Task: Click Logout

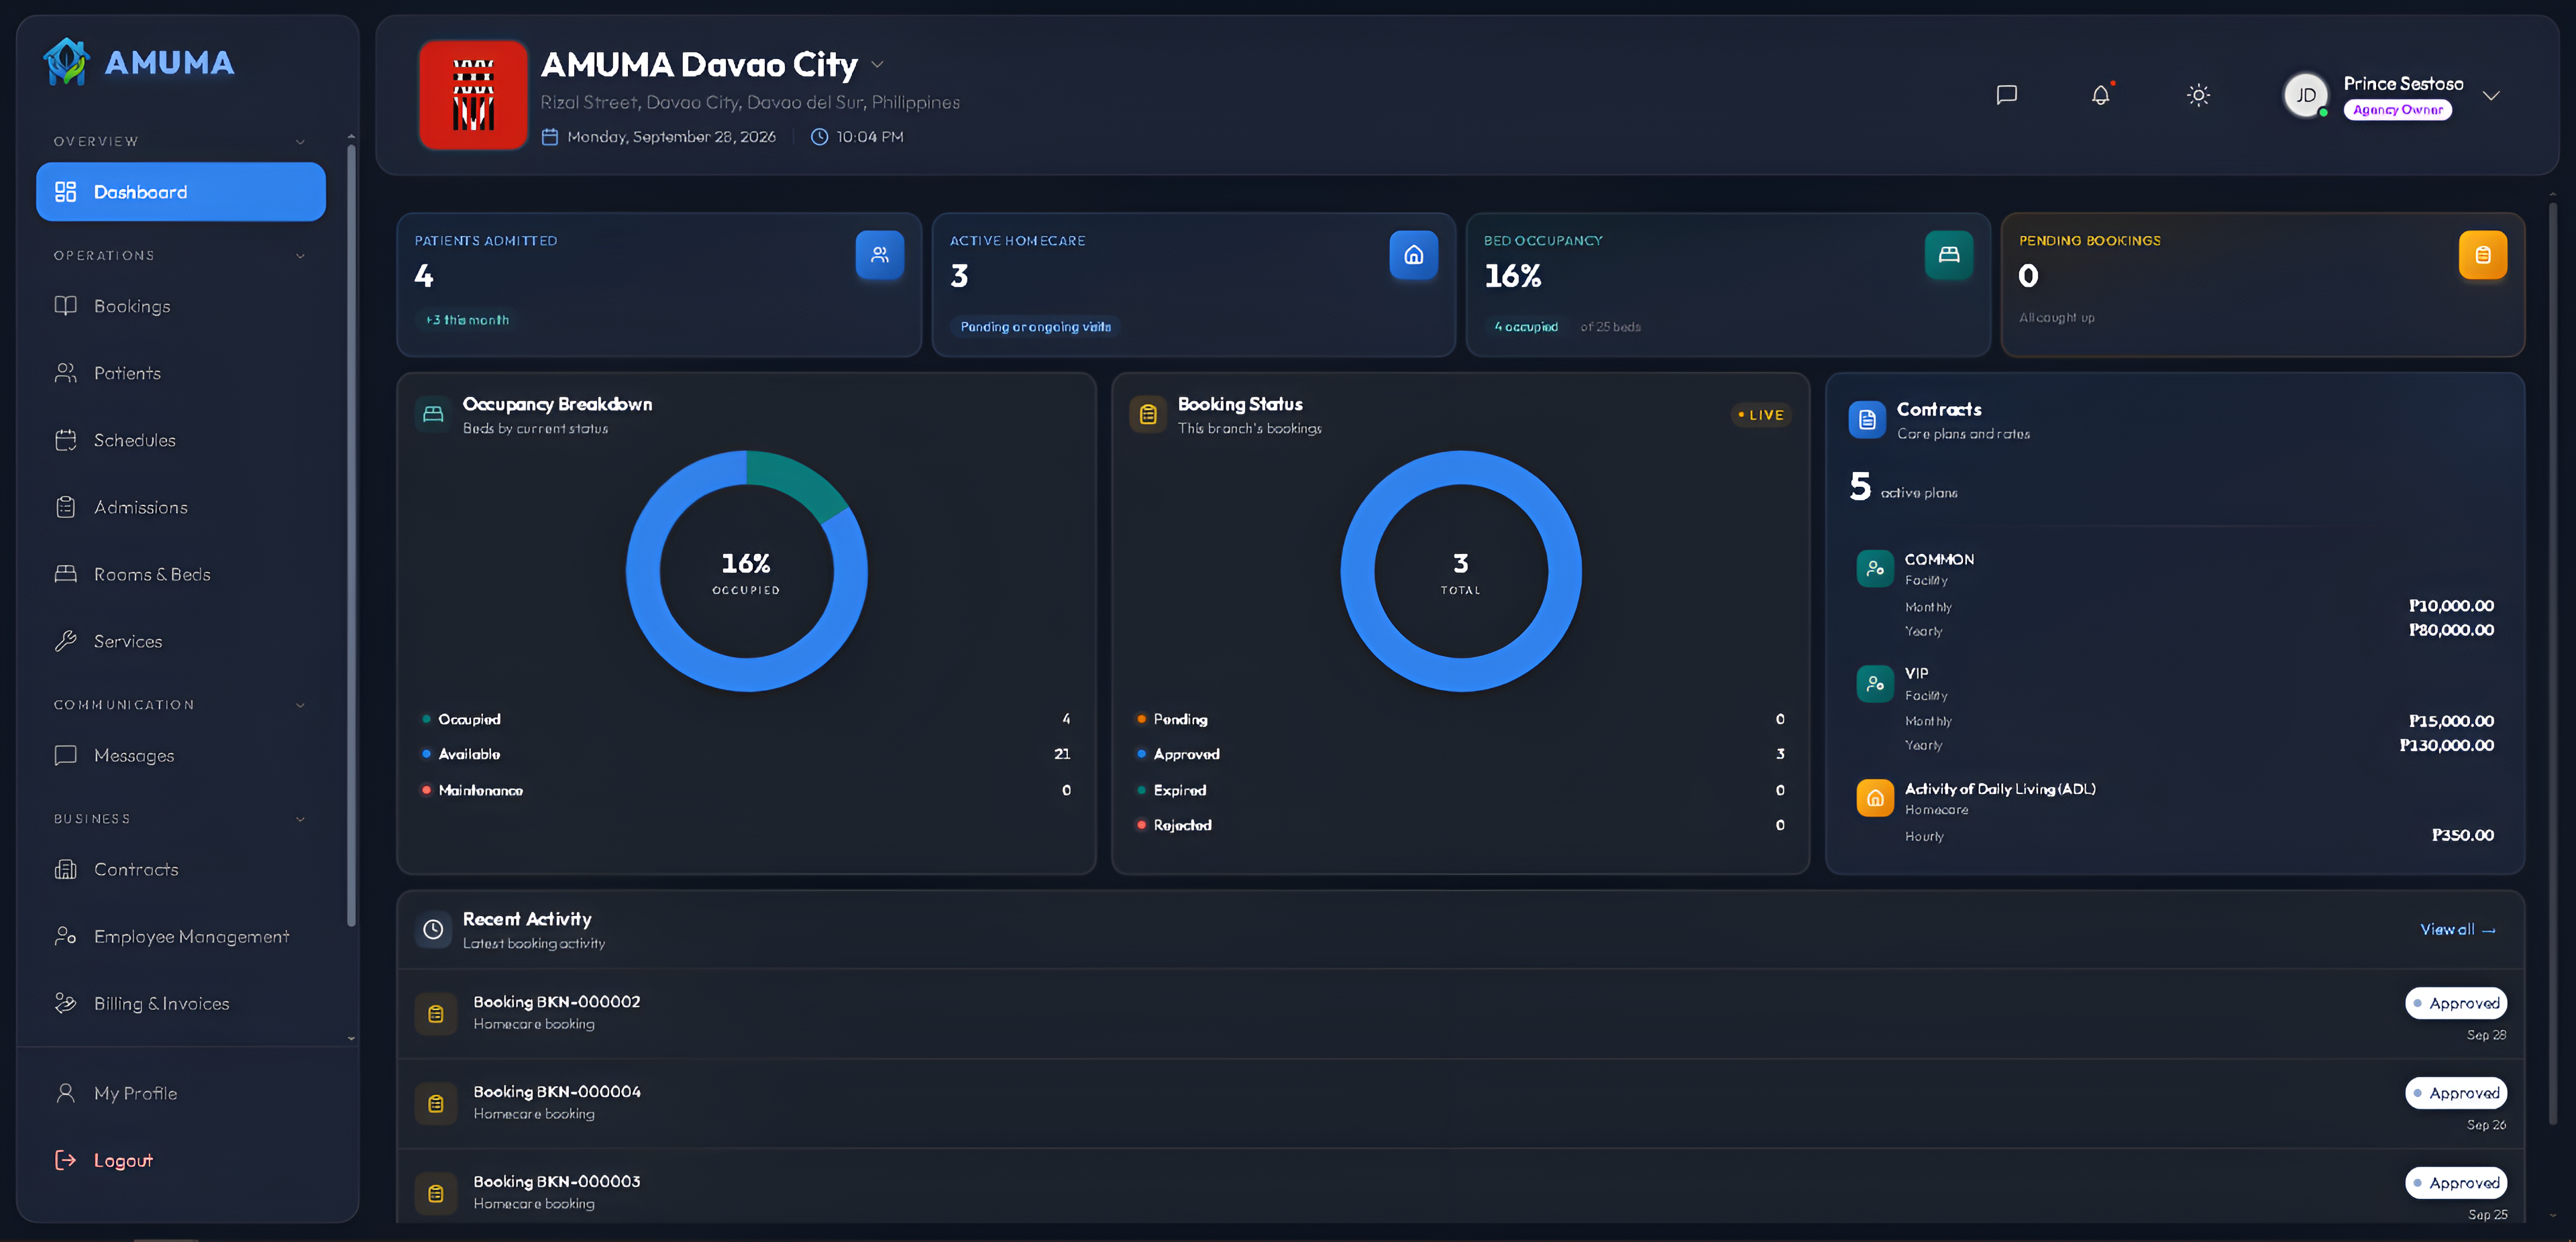Action: point(181,1160)
